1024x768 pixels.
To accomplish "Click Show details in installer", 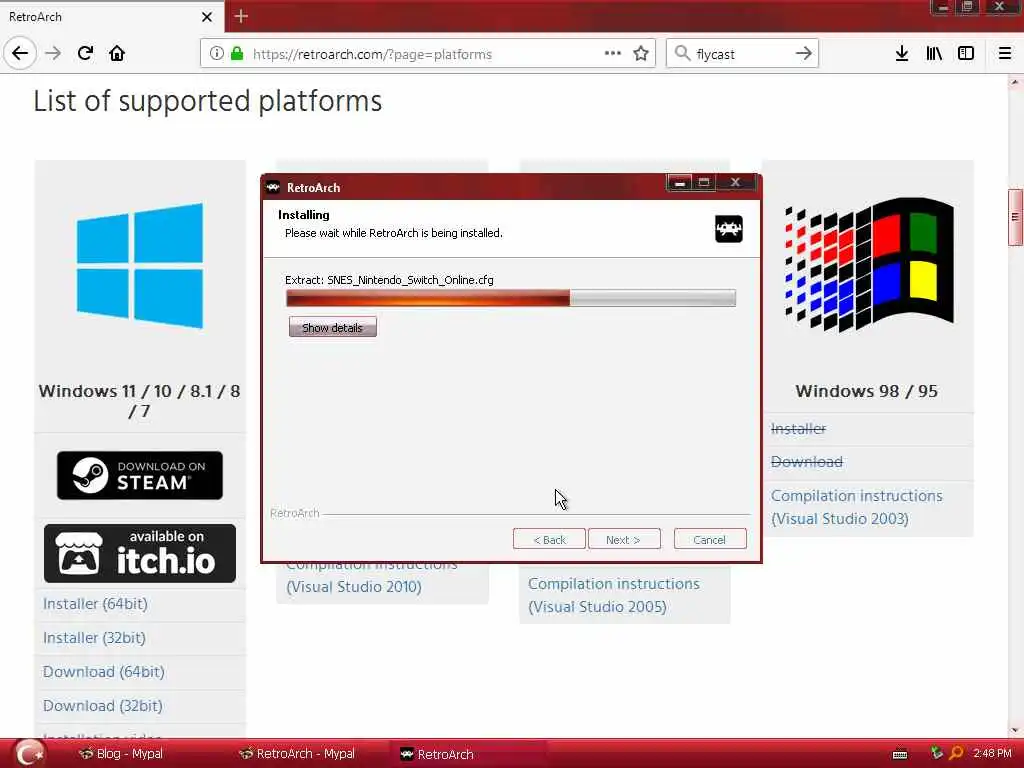I will [x=332, y=327].
